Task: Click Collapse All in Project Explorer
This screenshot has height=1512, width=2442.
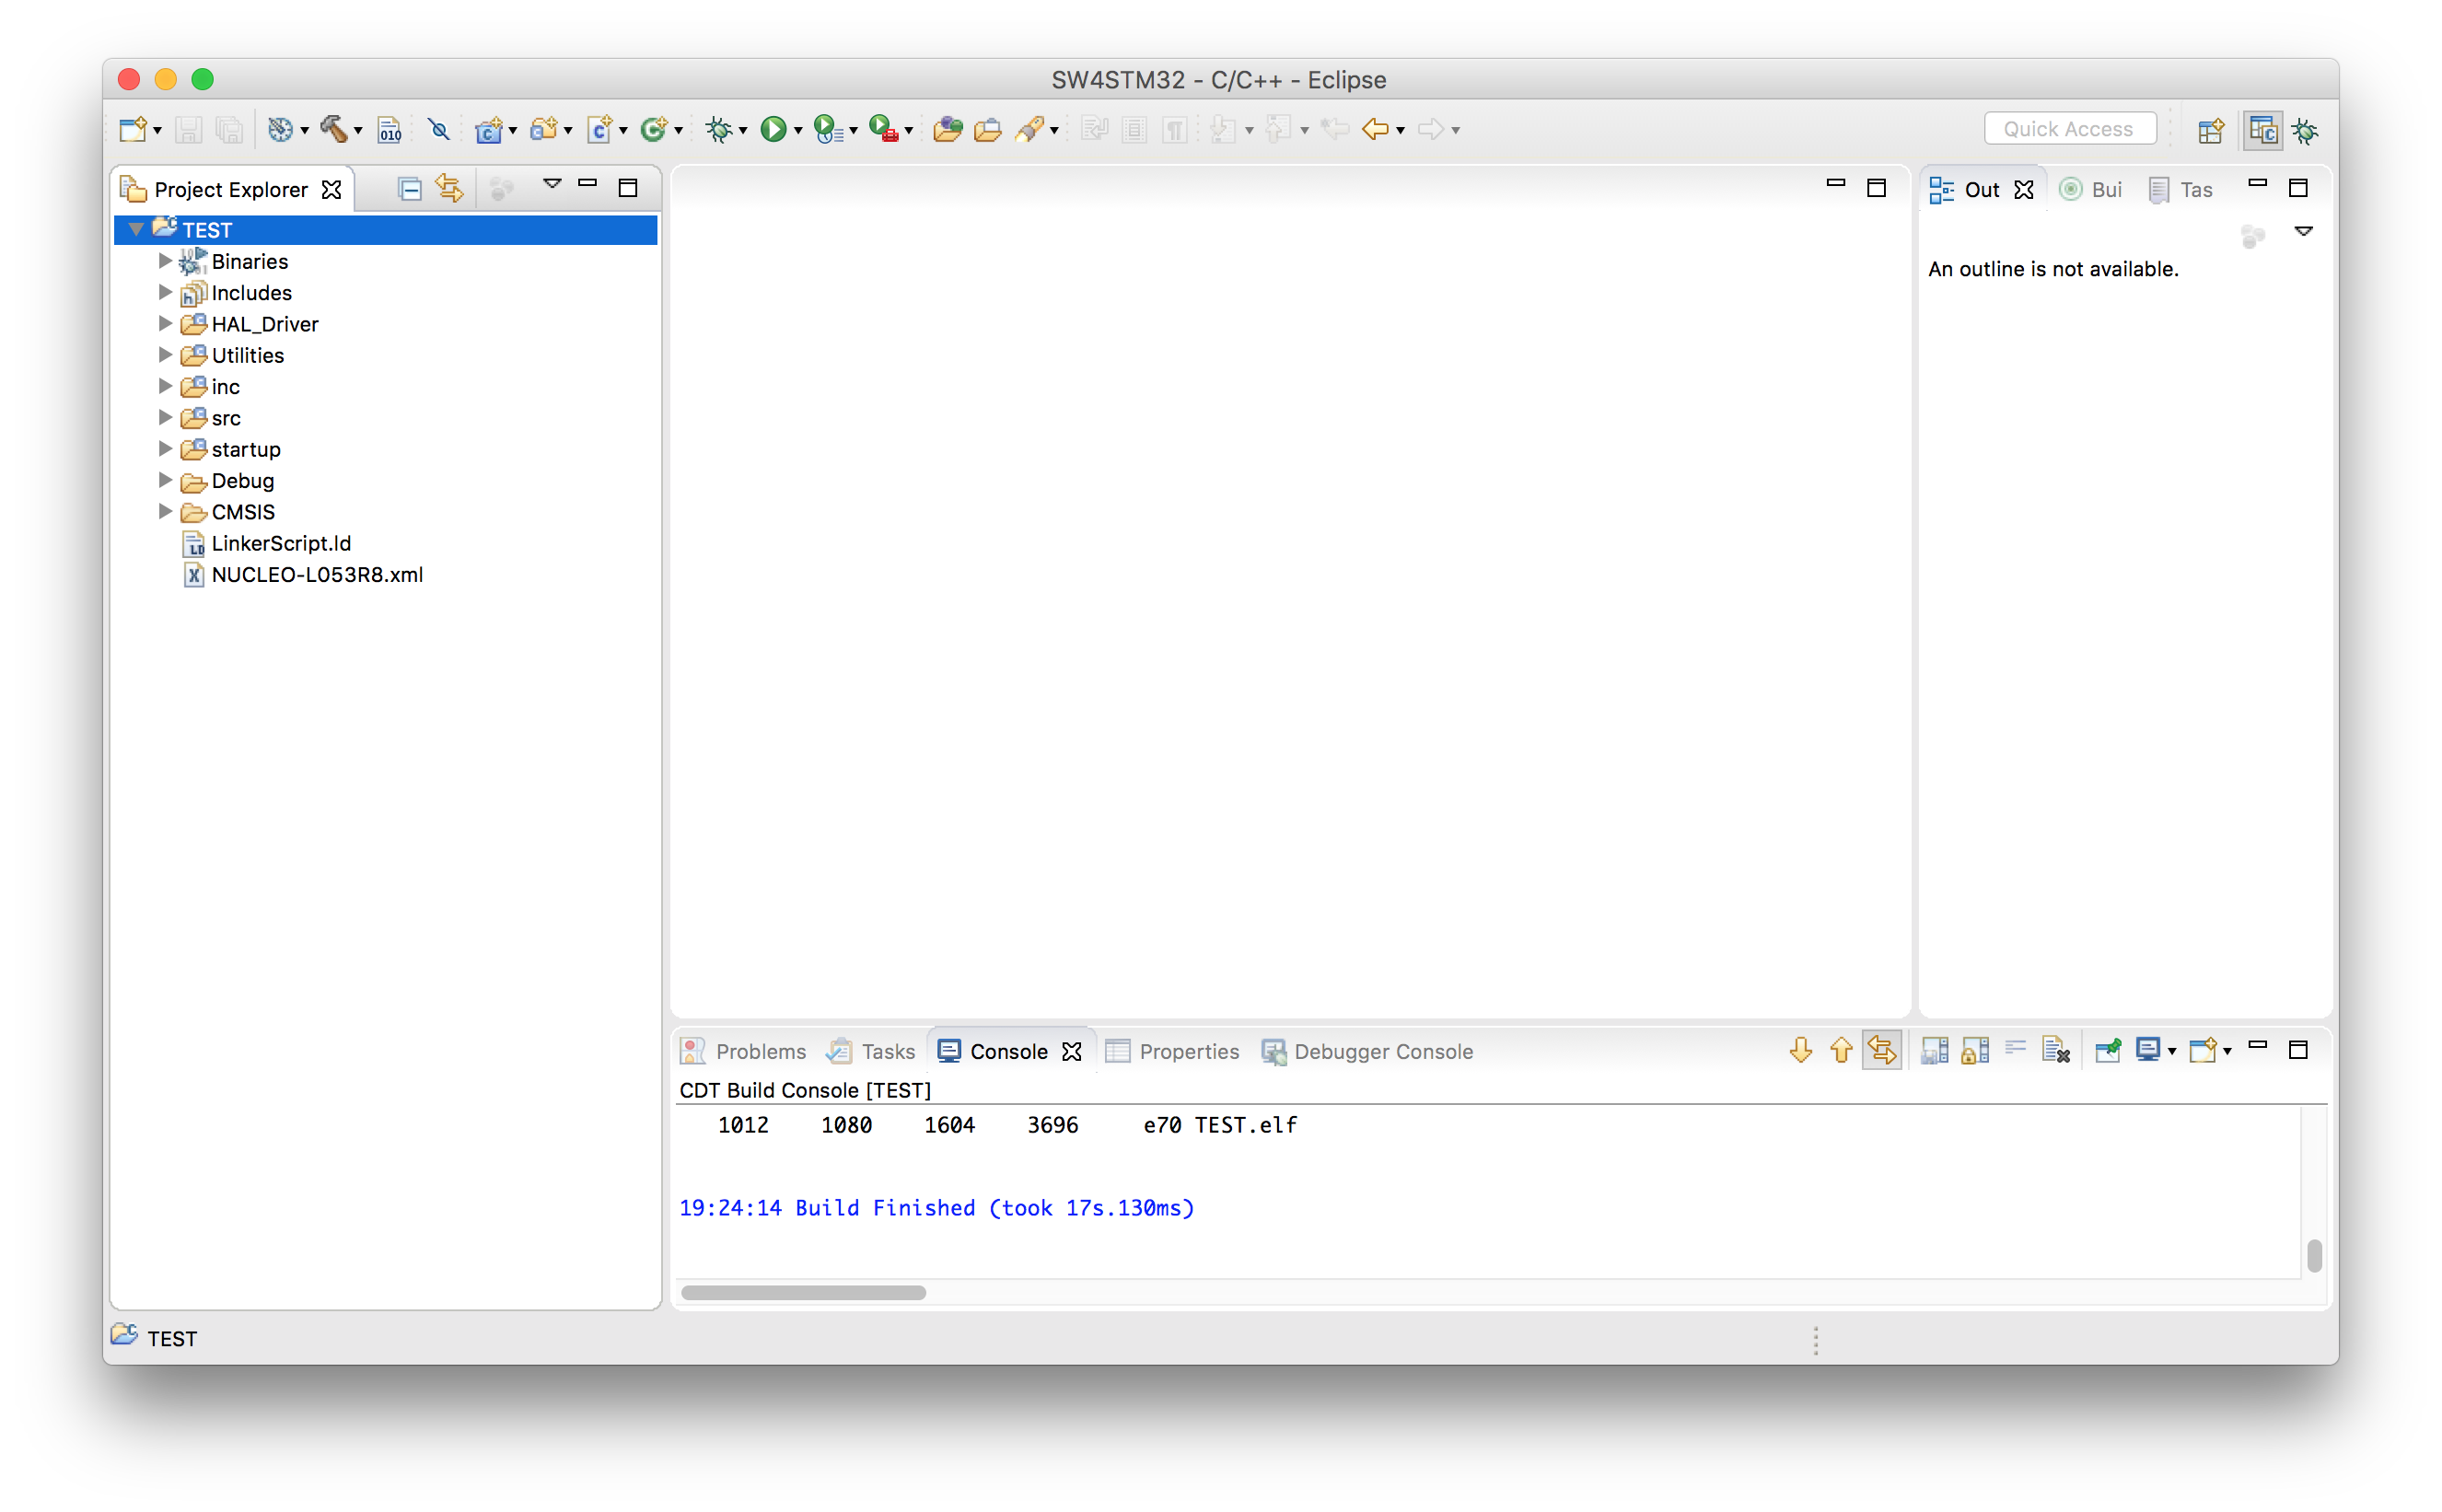Action: (x=409, y=189)
